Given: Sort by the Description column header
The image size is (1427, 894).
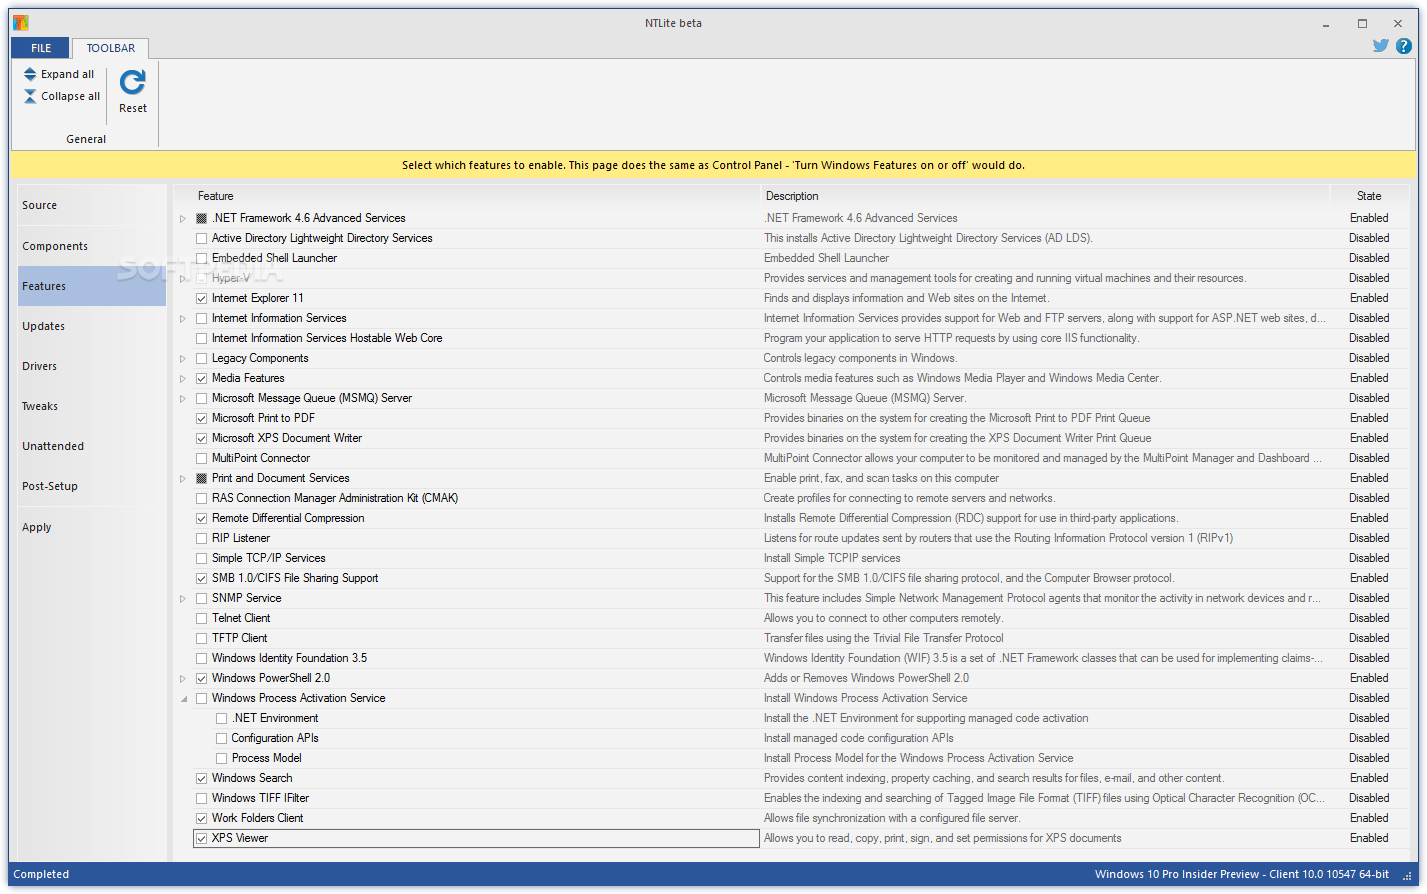Looking at the screenshot, I should pyautogui.click(x=1045, y=196).
